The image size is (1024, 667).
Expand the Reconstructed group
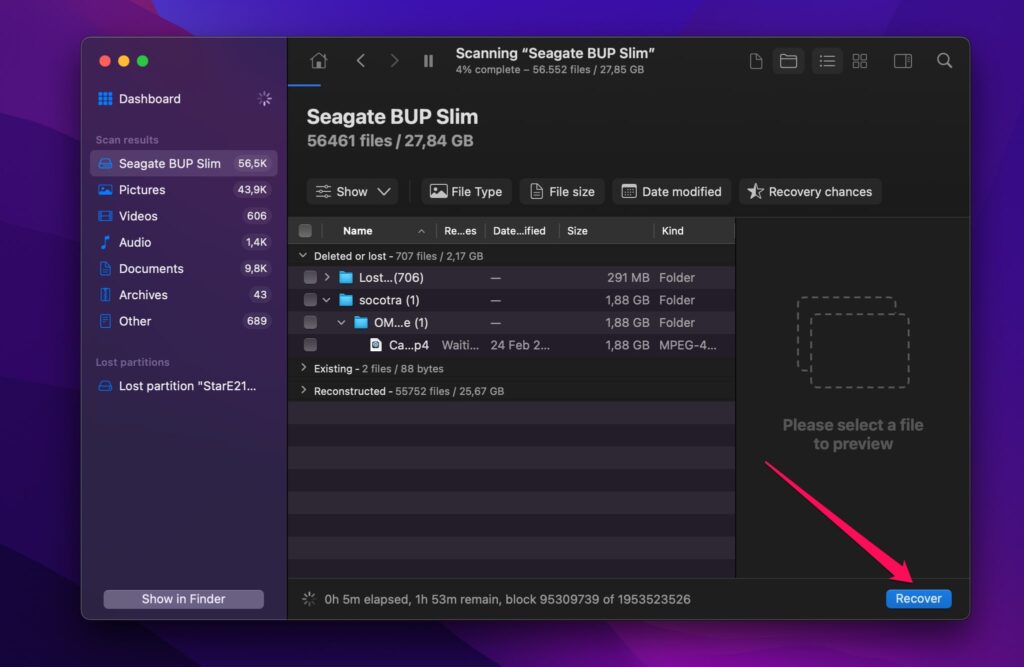pos(303,391)
